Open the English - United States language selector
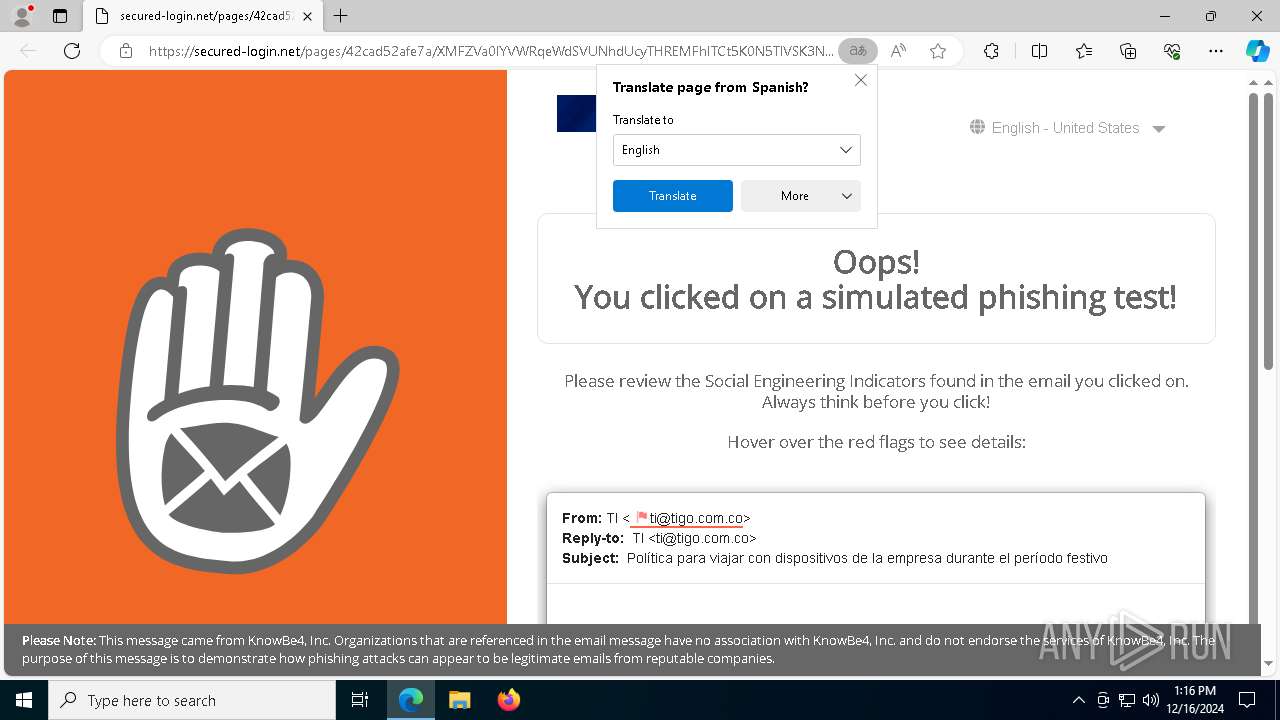Image resolution: width=1280 pixels, height=720 pixels. point(1067,128)
